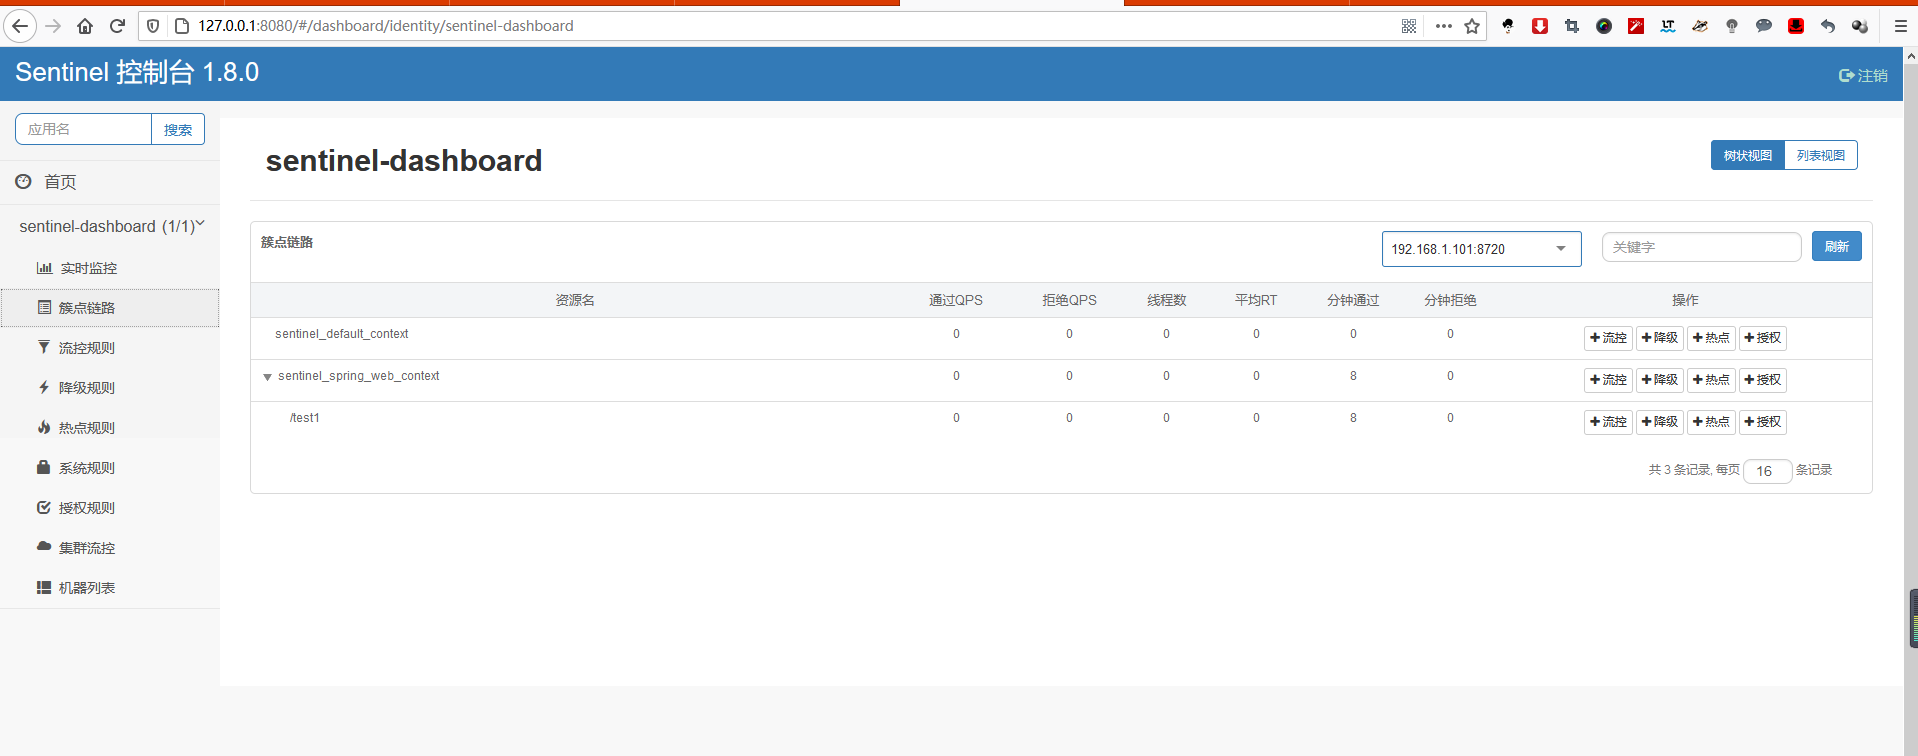This screenshot has height=756, width=1918.
Task: Click the authorization rules (授权规则) check icon
Action: pyautogui.click(x=44, y=508)
